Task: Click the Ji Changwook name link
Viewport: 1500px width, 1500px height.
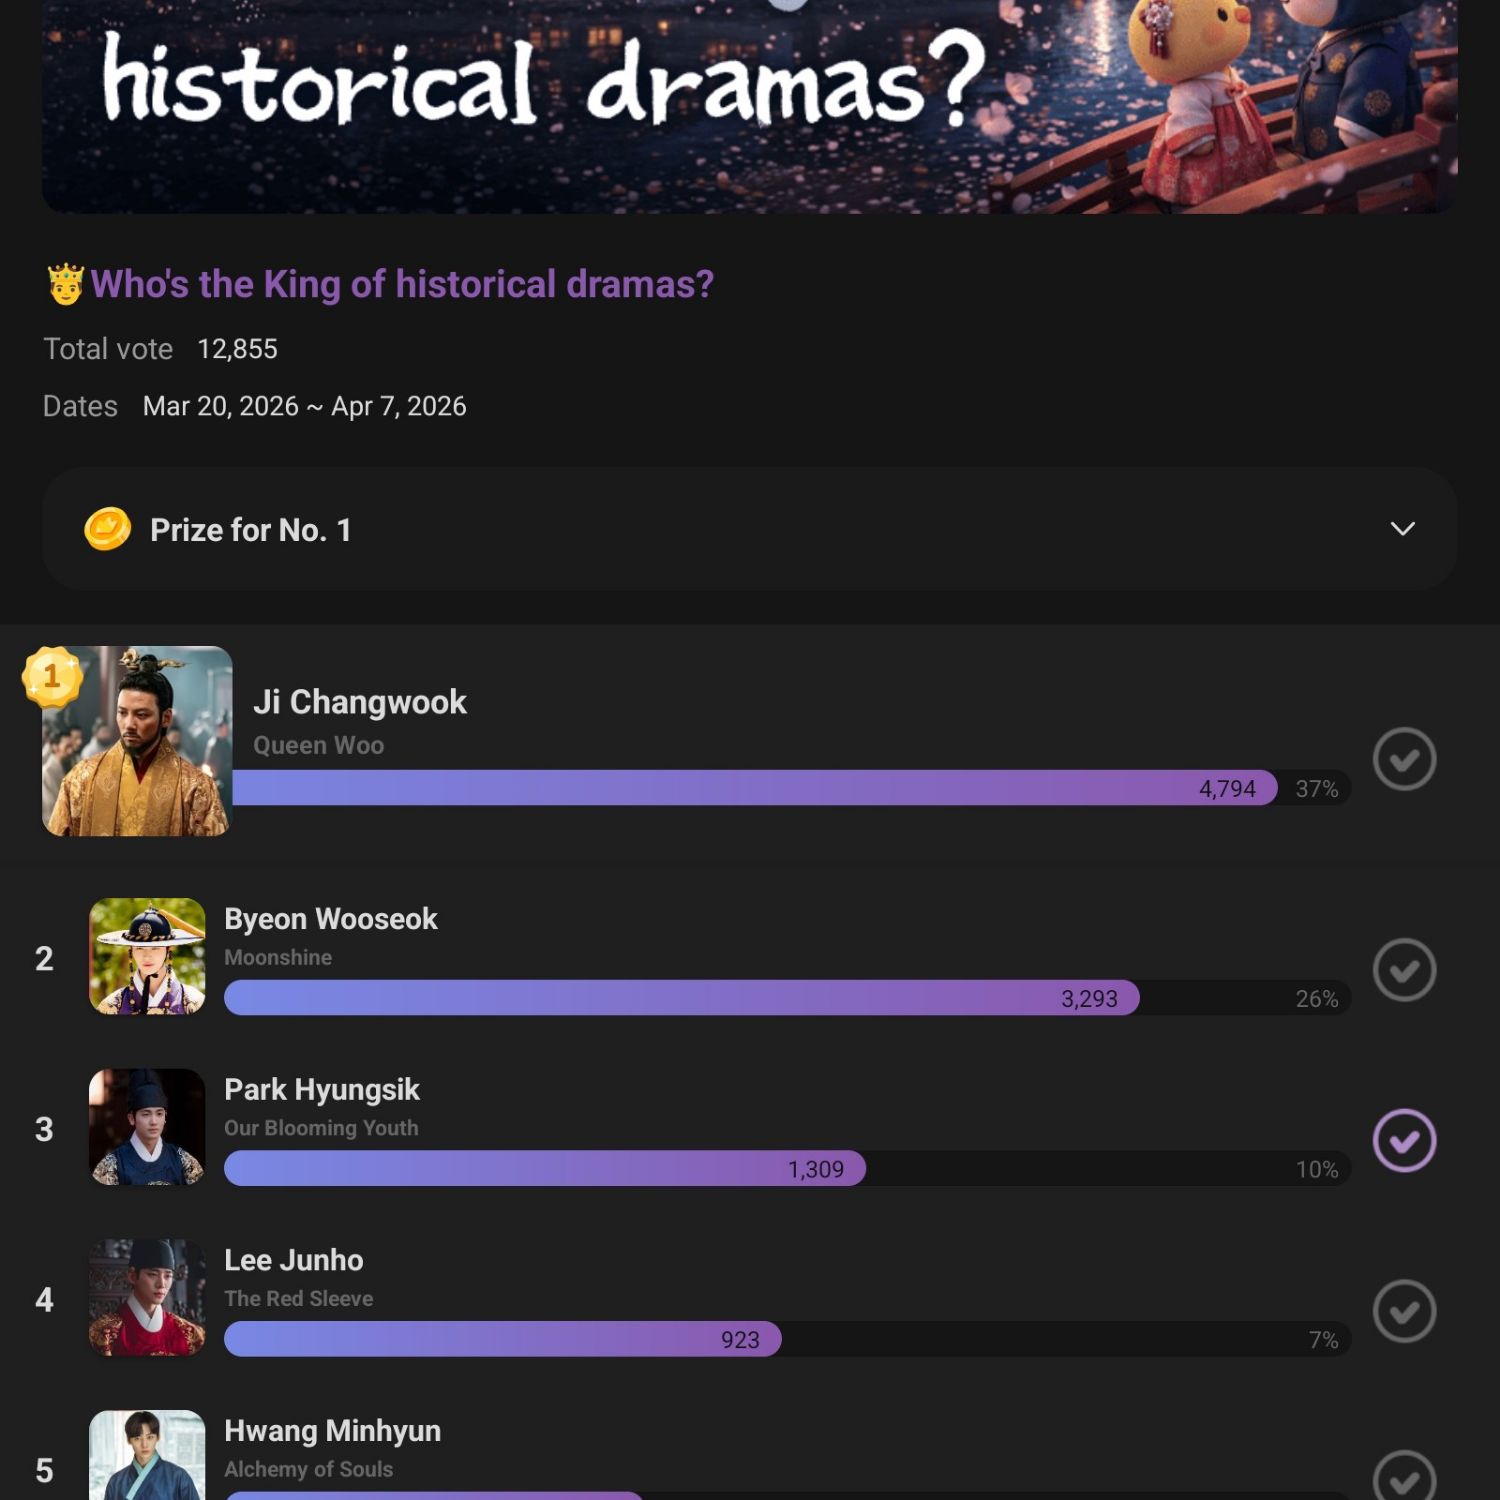Action: [x=360, y=702]
